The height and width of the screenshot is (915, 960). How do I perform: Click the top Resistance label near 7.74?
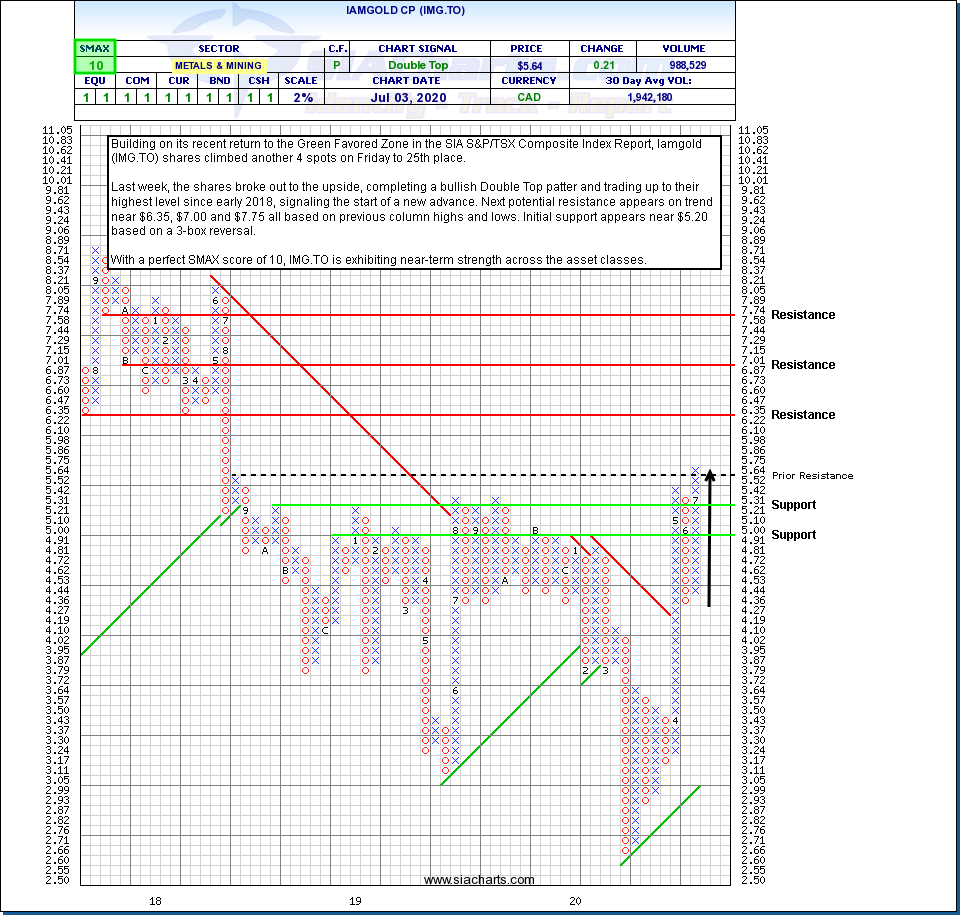tap(803, 315)
